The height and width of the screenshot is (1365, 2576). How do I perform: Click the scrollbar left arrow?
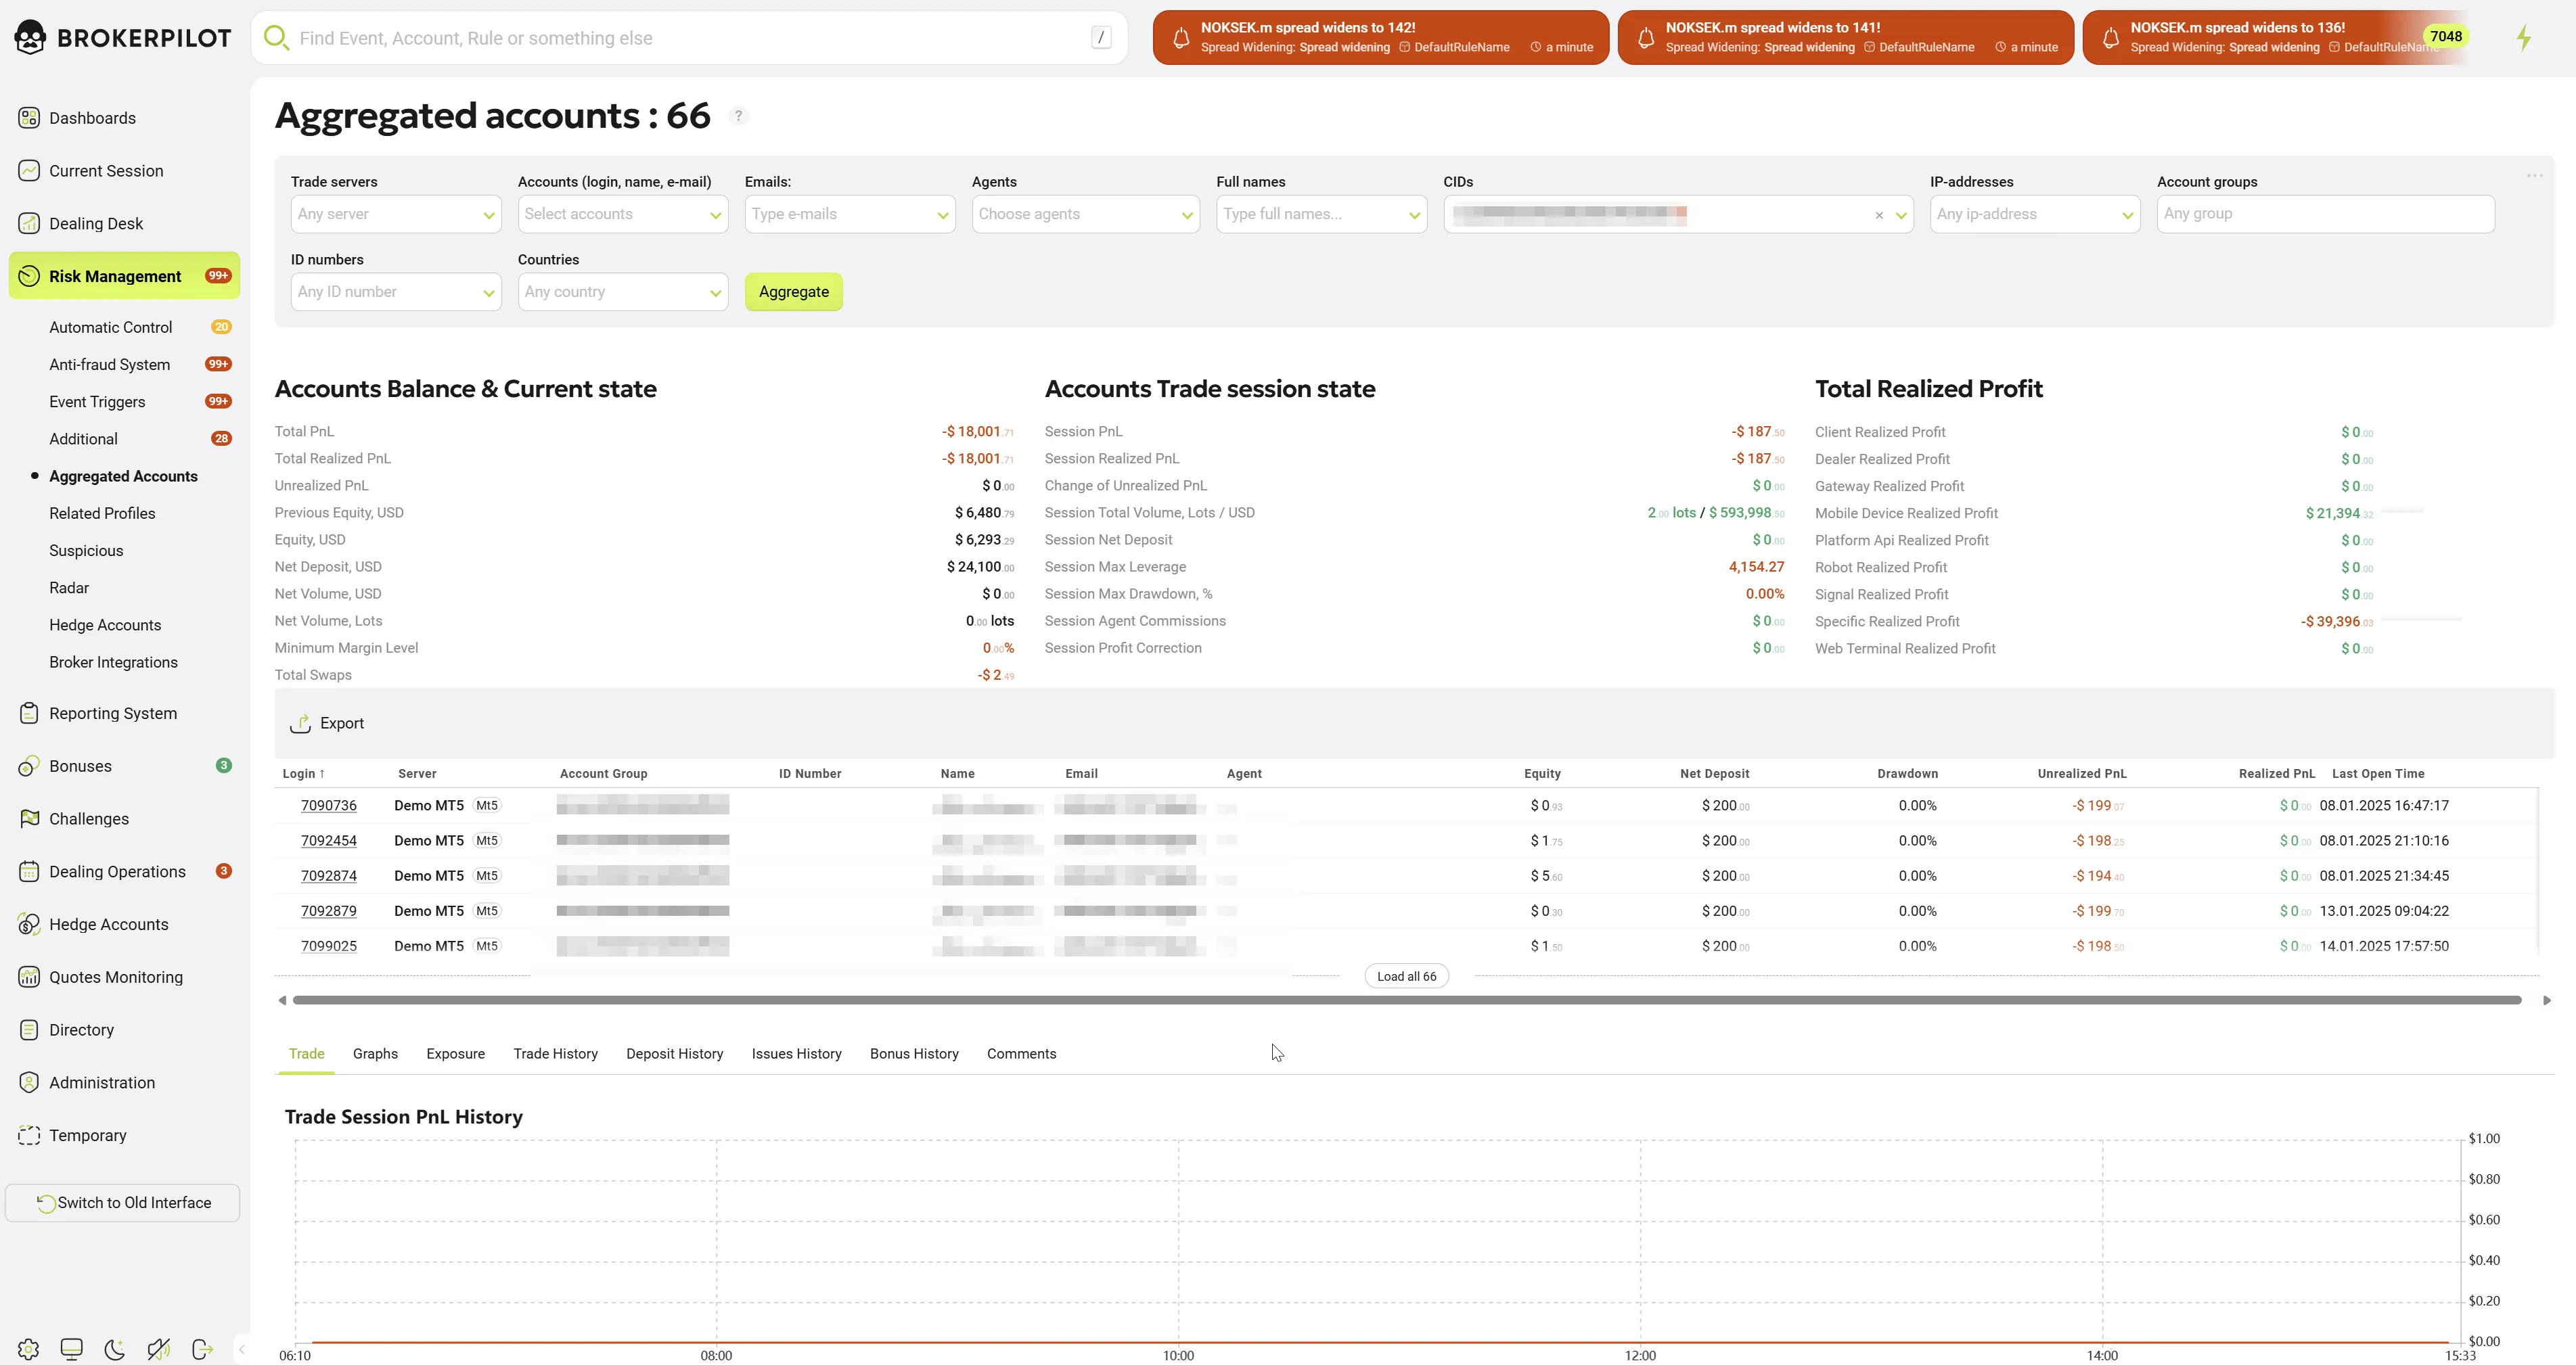tap(282, 1000)
